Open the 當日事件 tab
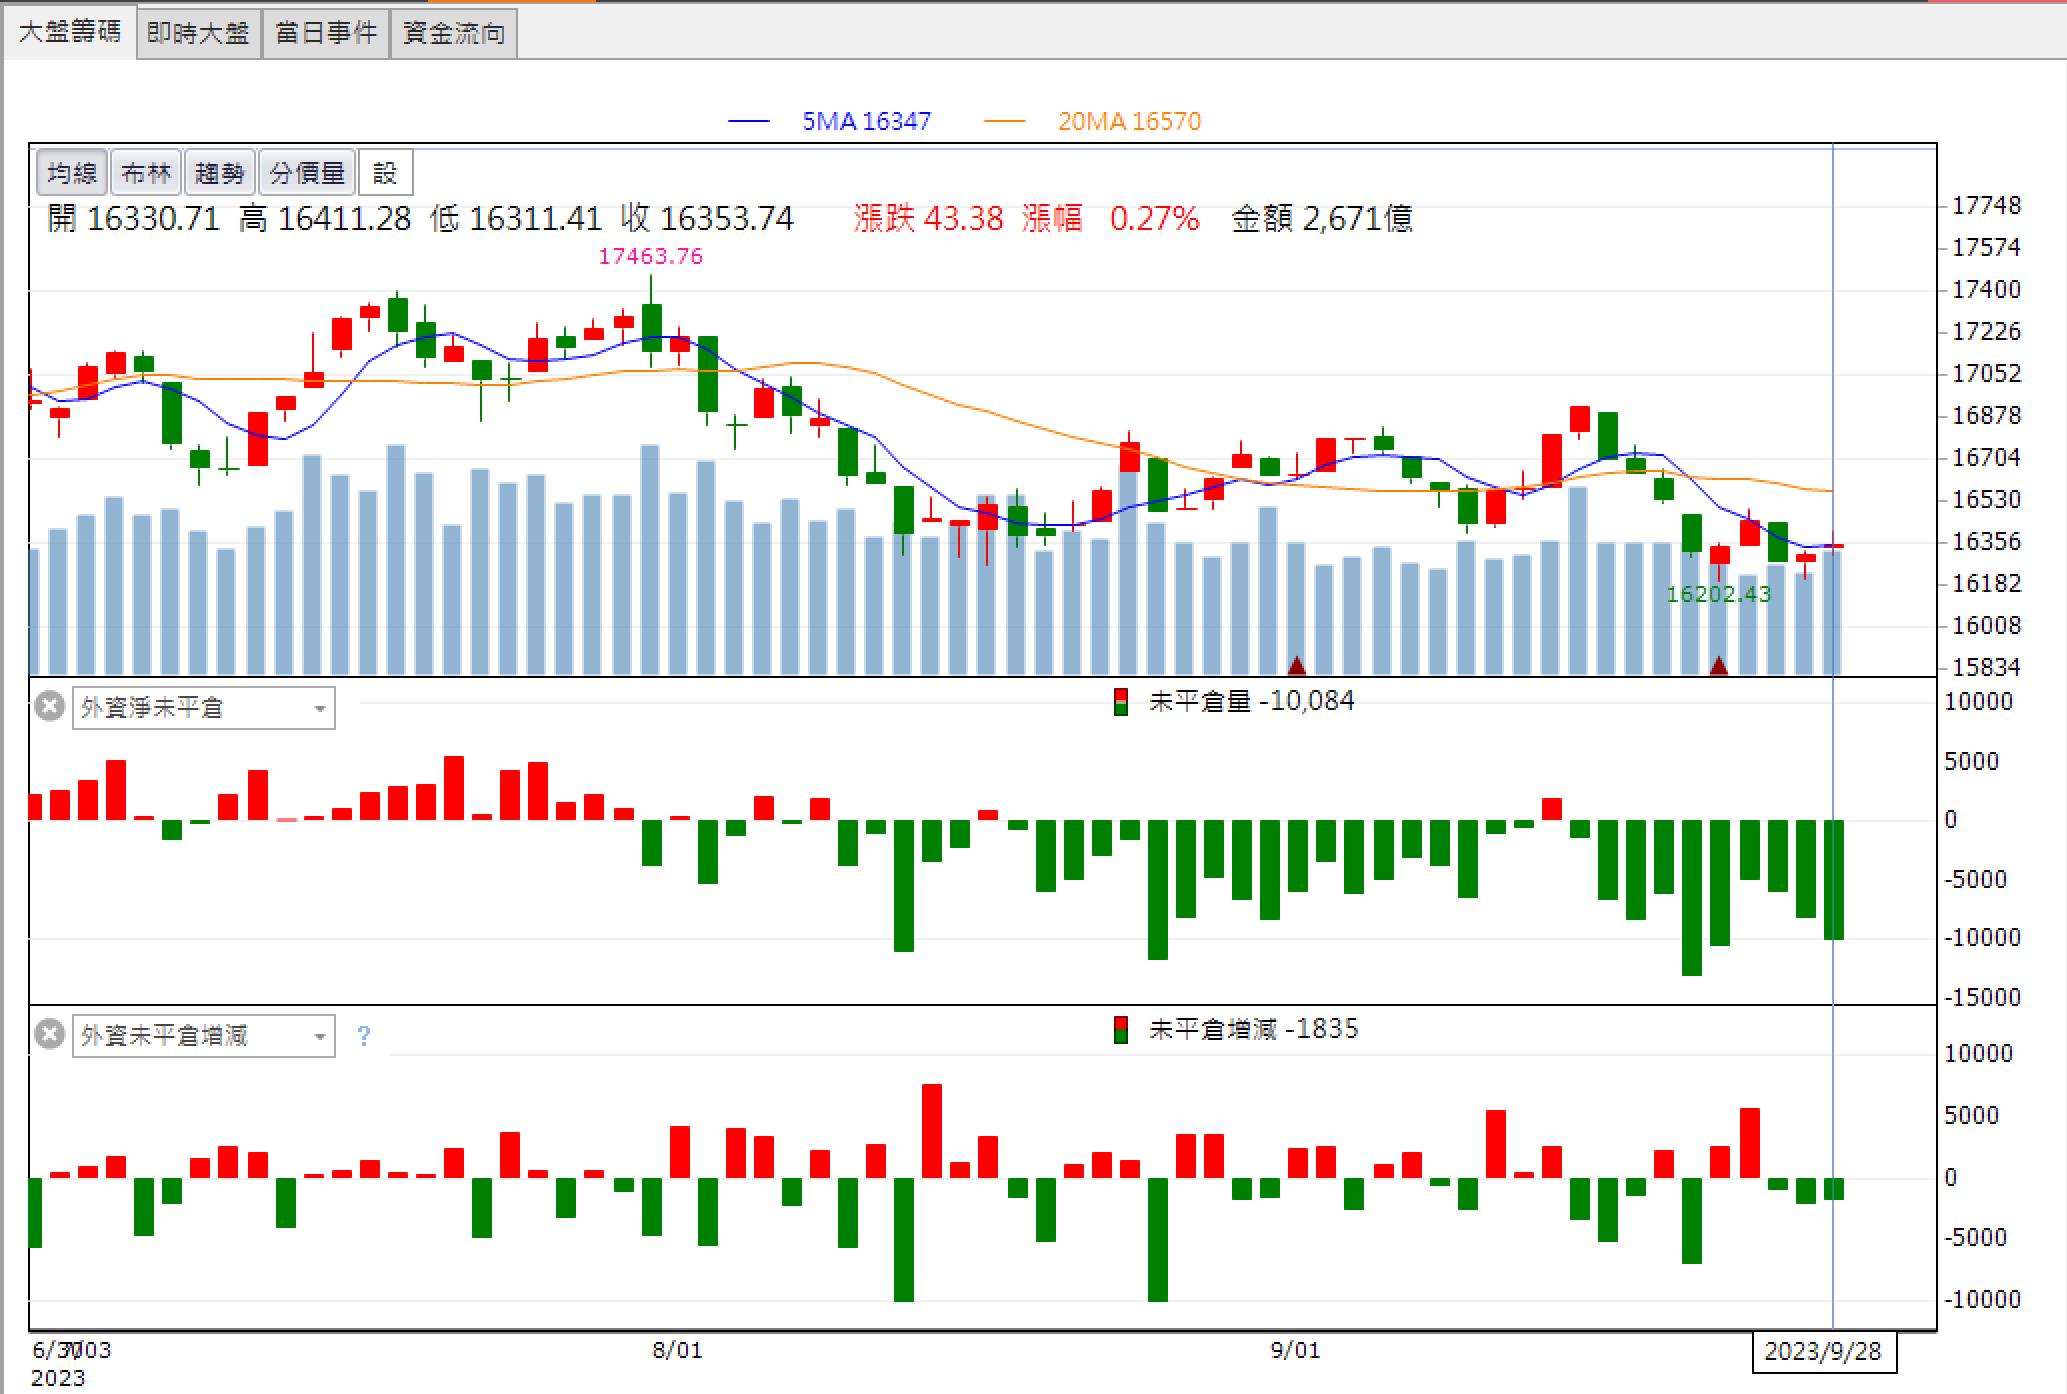 click(x=326, y=33)
